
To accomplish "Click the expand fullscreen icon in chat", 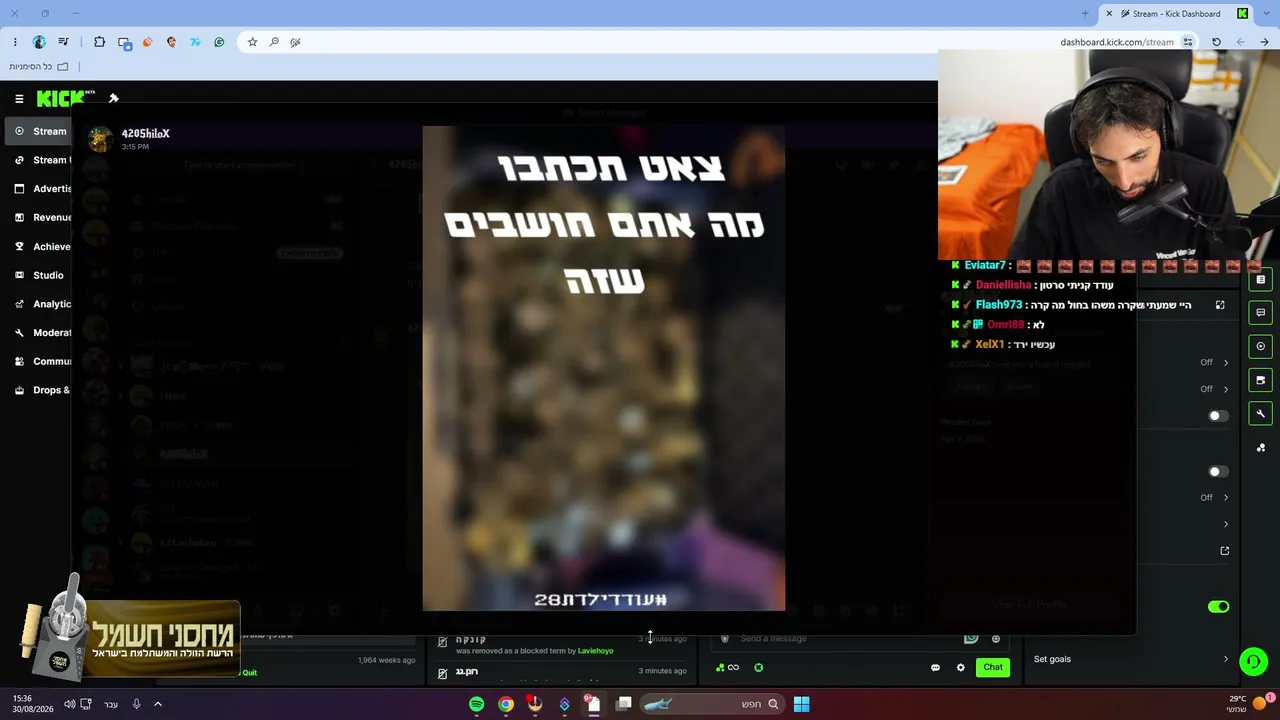I will (x=1220, y=305).
